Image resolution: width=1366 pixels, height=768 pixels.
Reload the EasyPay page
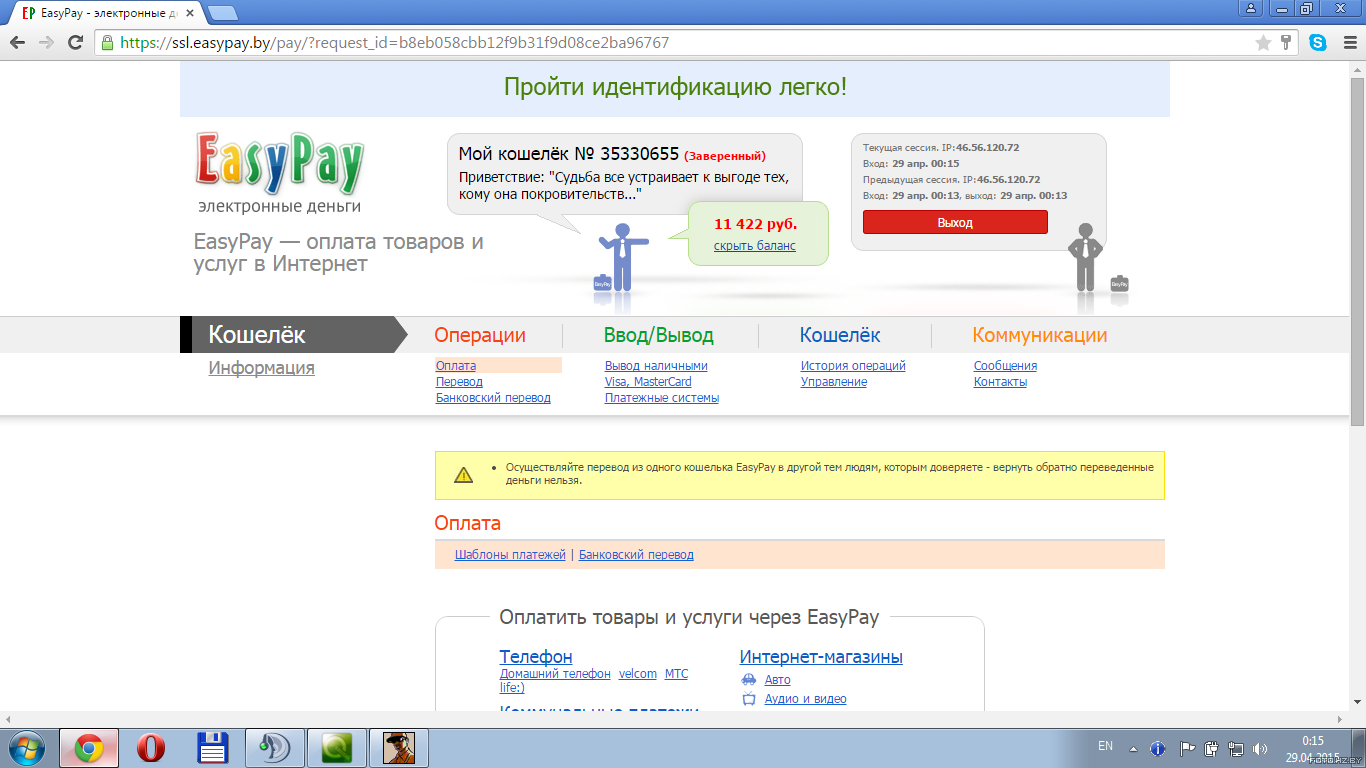[x=75, y=43]
